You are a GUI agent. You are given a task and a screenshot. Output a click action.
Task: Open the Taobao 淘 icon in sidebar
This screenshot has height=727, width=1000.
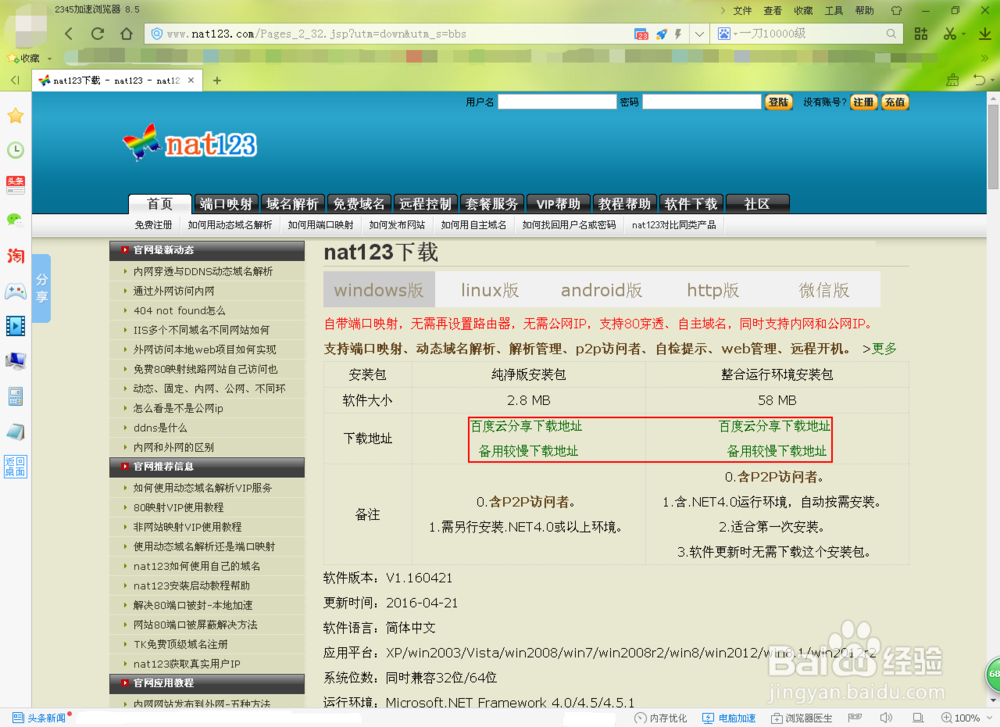(15, 256)
